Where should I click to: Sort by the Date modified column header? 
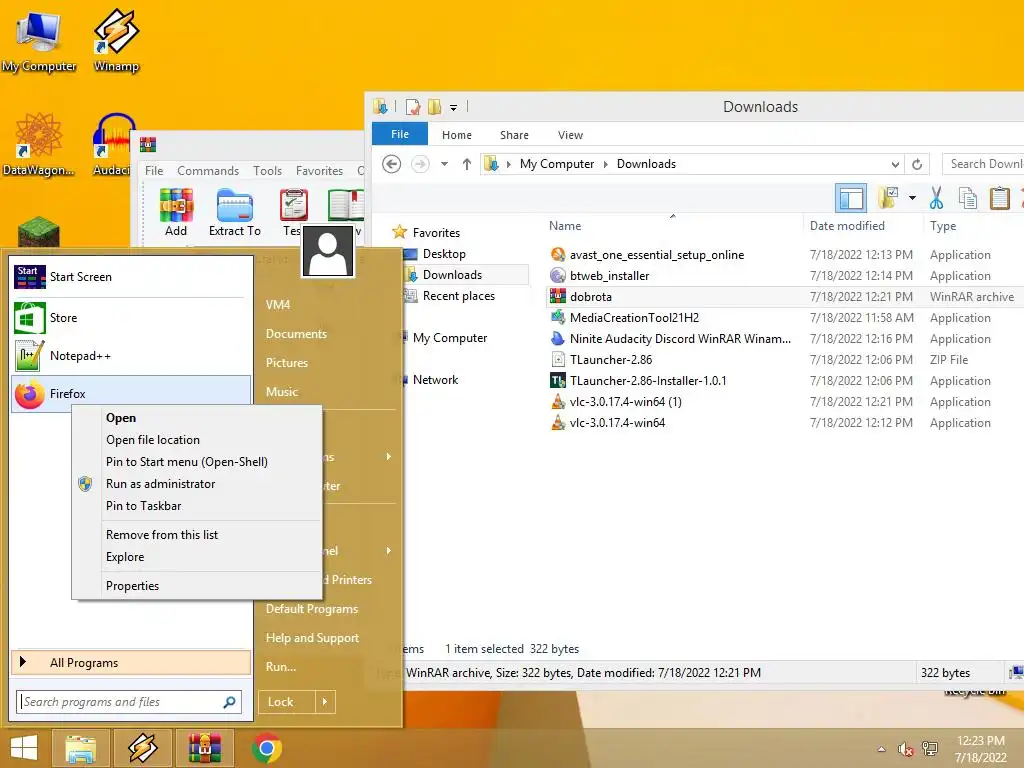tap(847, 226)
